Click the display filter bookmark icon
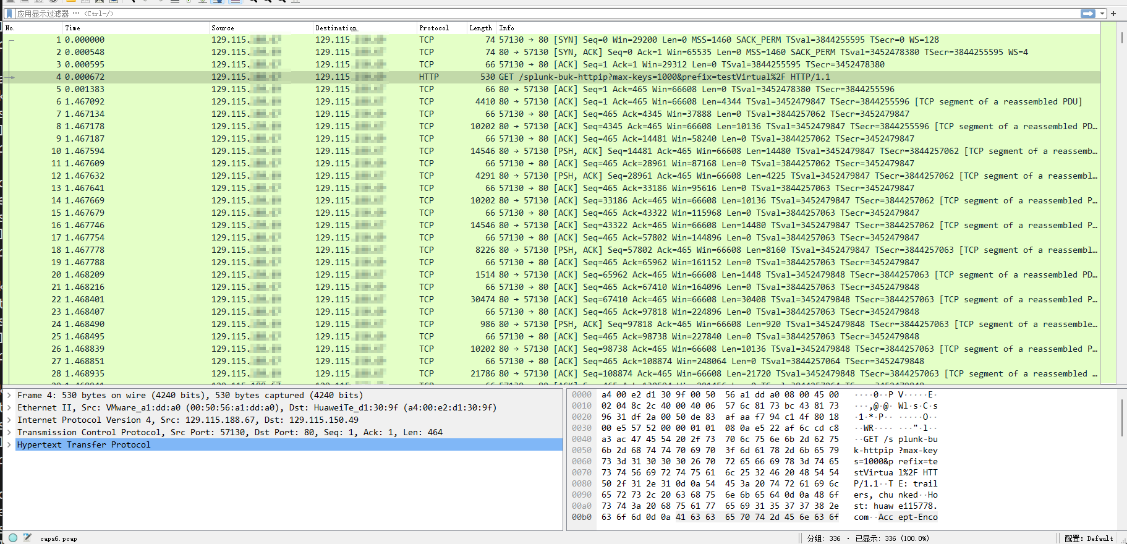The height and width of the screenshot is (544, 1127). pos(8,14)
